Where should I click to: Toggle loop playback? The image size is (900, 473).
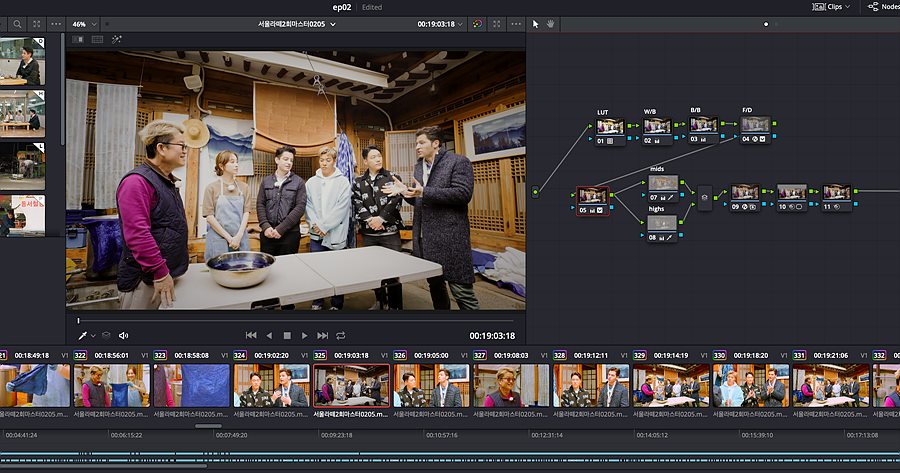pos(341,336)
